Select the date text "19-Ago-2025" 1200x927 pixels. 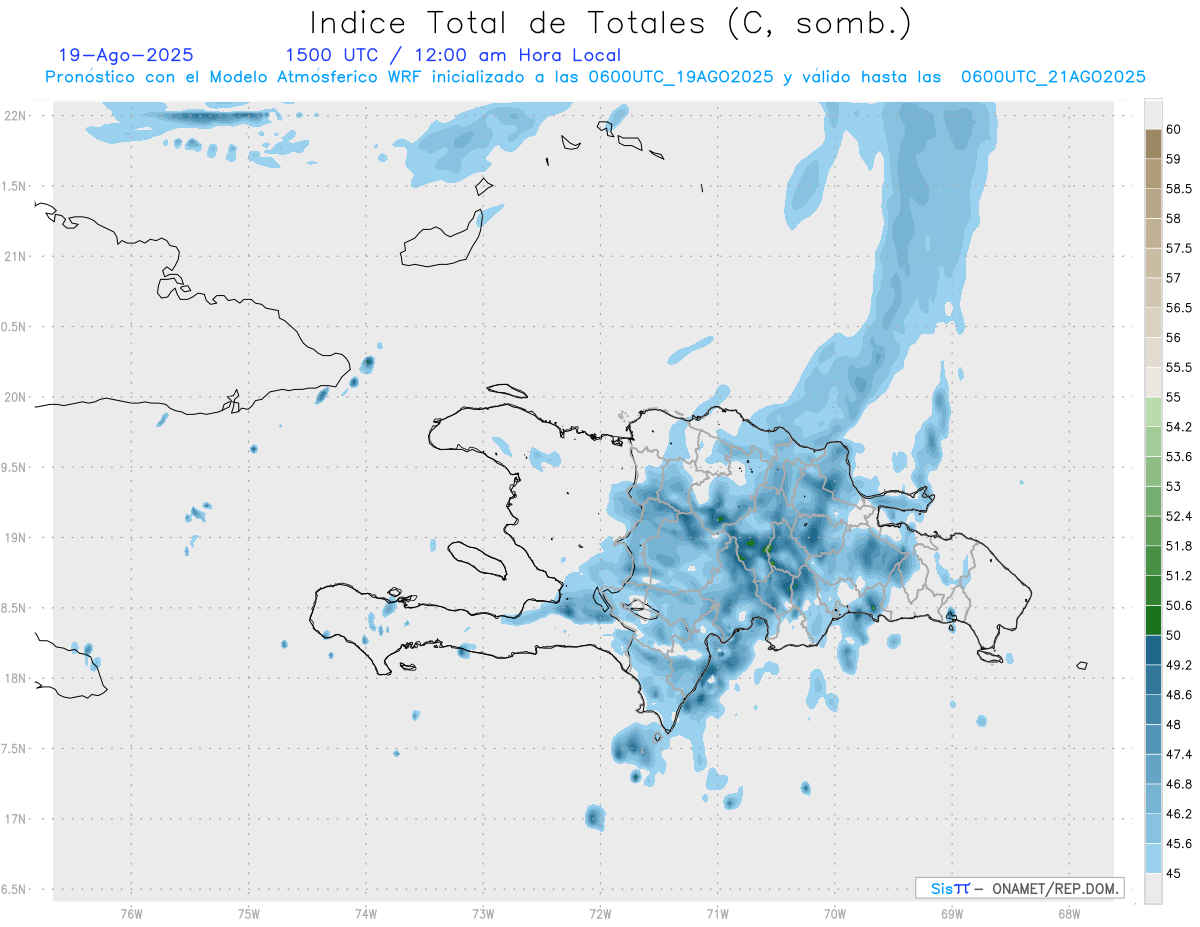126,56
